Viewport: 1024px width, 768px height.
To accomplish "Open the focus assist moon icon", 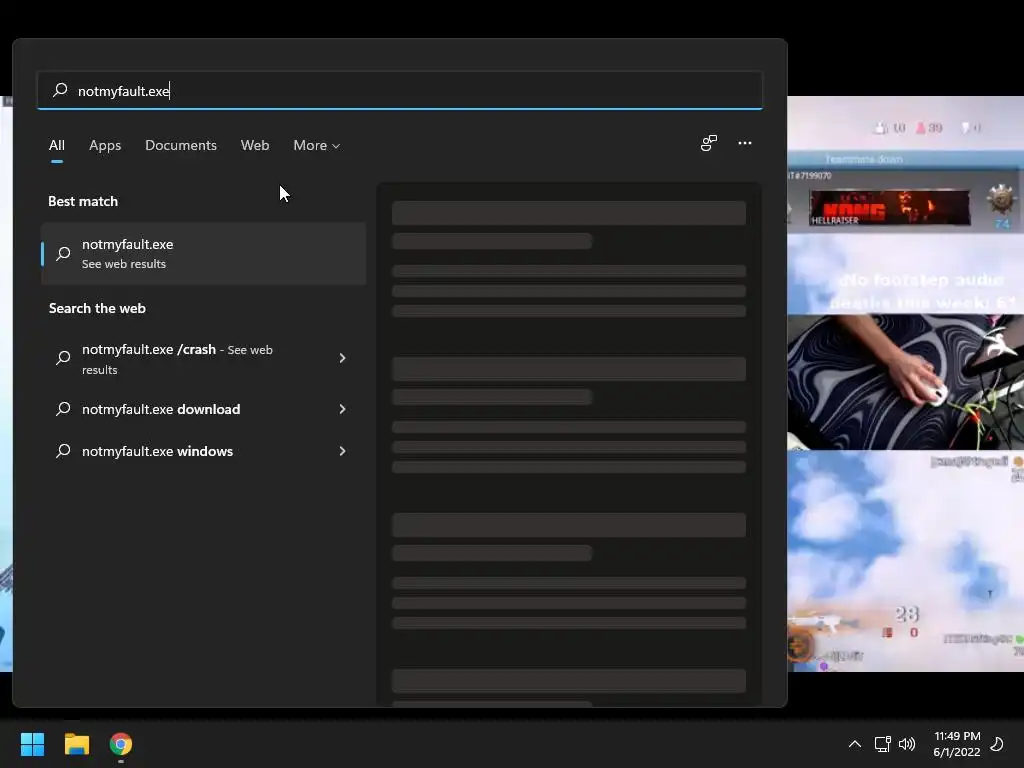I will (997, 744).
